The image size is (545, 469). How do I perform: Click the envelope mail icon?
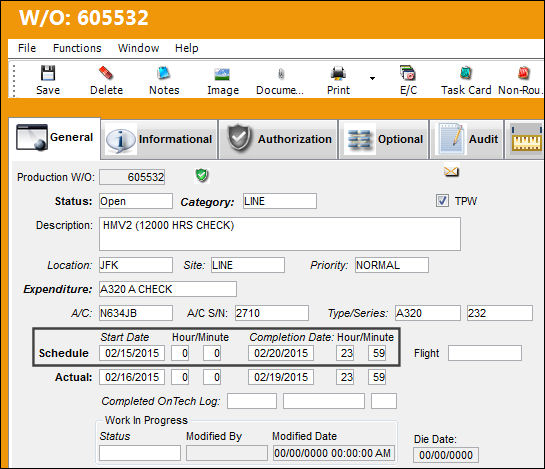[x=451, y=171]
